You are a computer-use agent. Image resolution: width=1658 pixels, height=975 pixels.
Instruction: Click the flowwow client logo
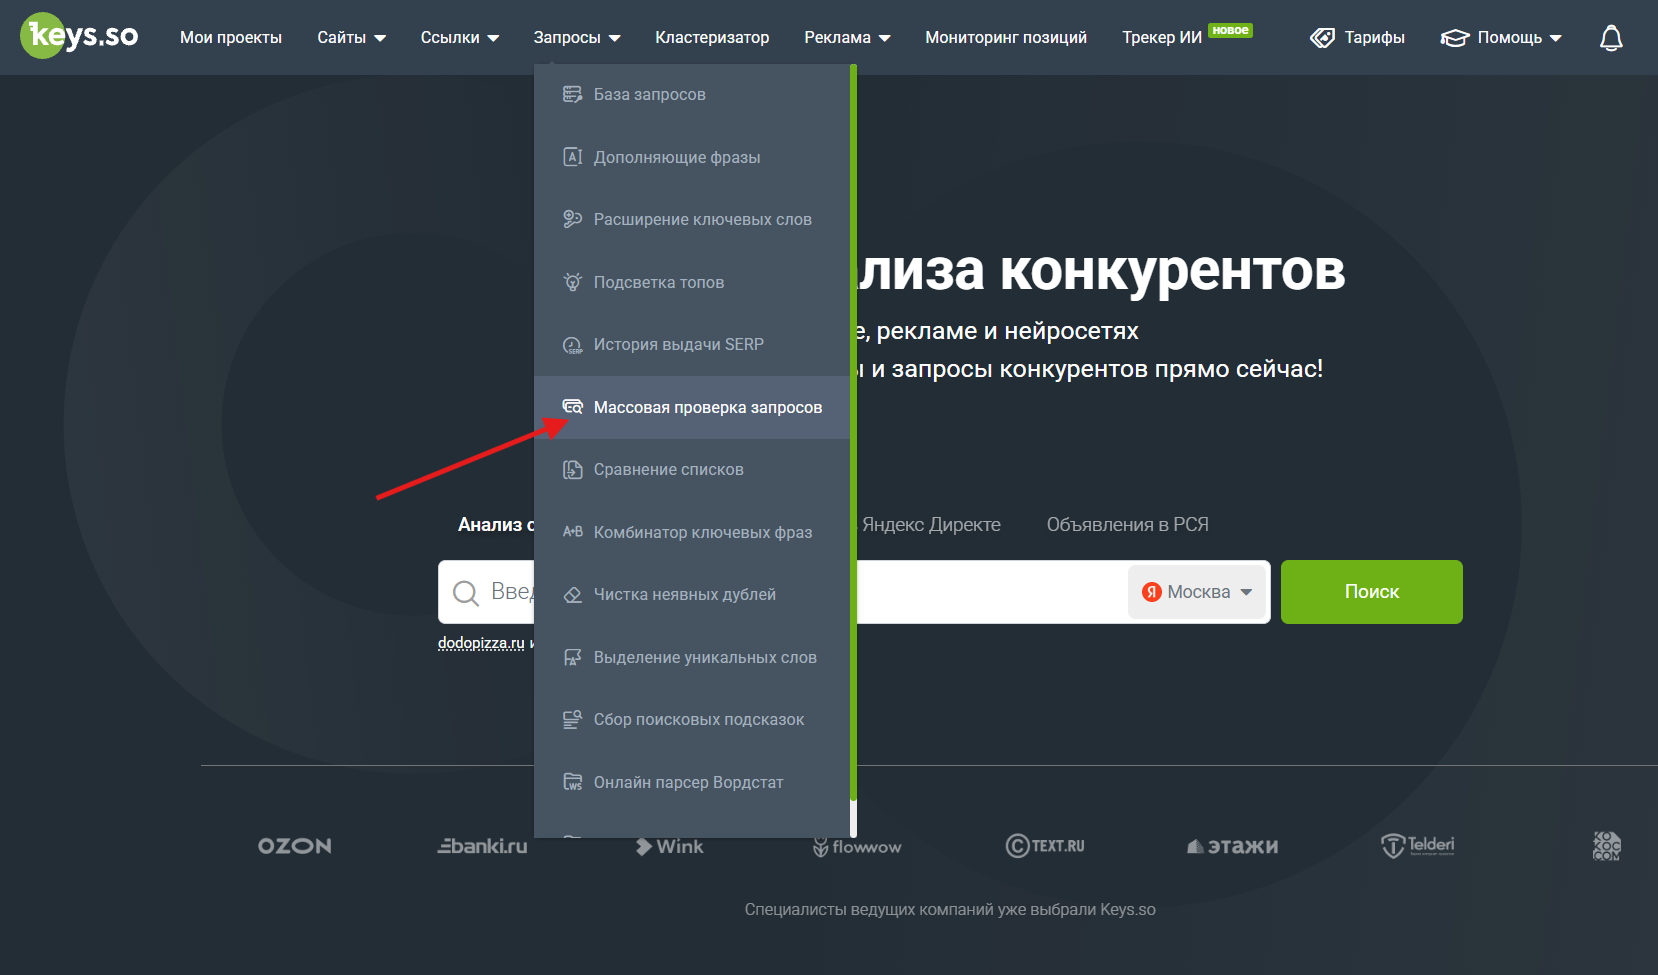[x=857, y=847]
